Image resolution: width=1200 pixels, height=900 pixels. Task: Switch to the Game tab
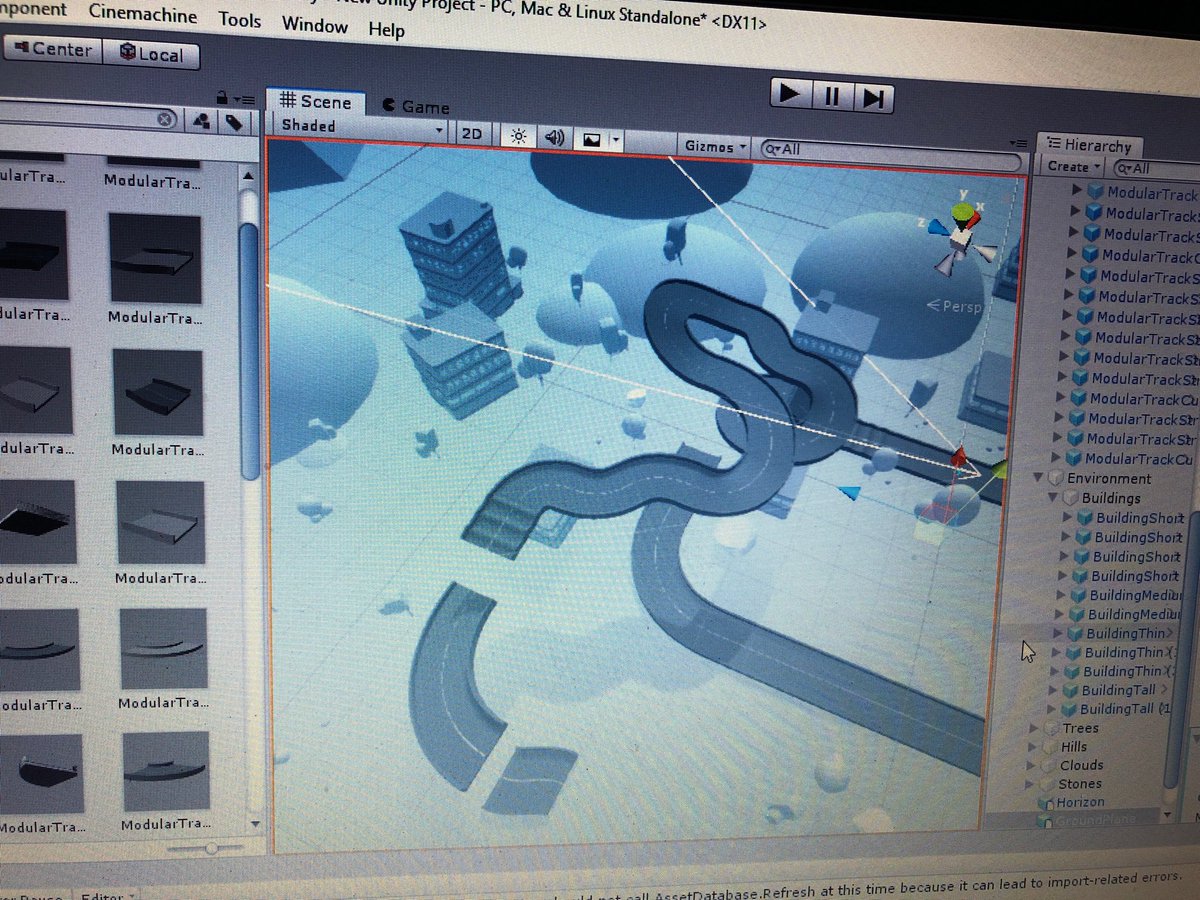pyautogui.click(x=415, y=106)
